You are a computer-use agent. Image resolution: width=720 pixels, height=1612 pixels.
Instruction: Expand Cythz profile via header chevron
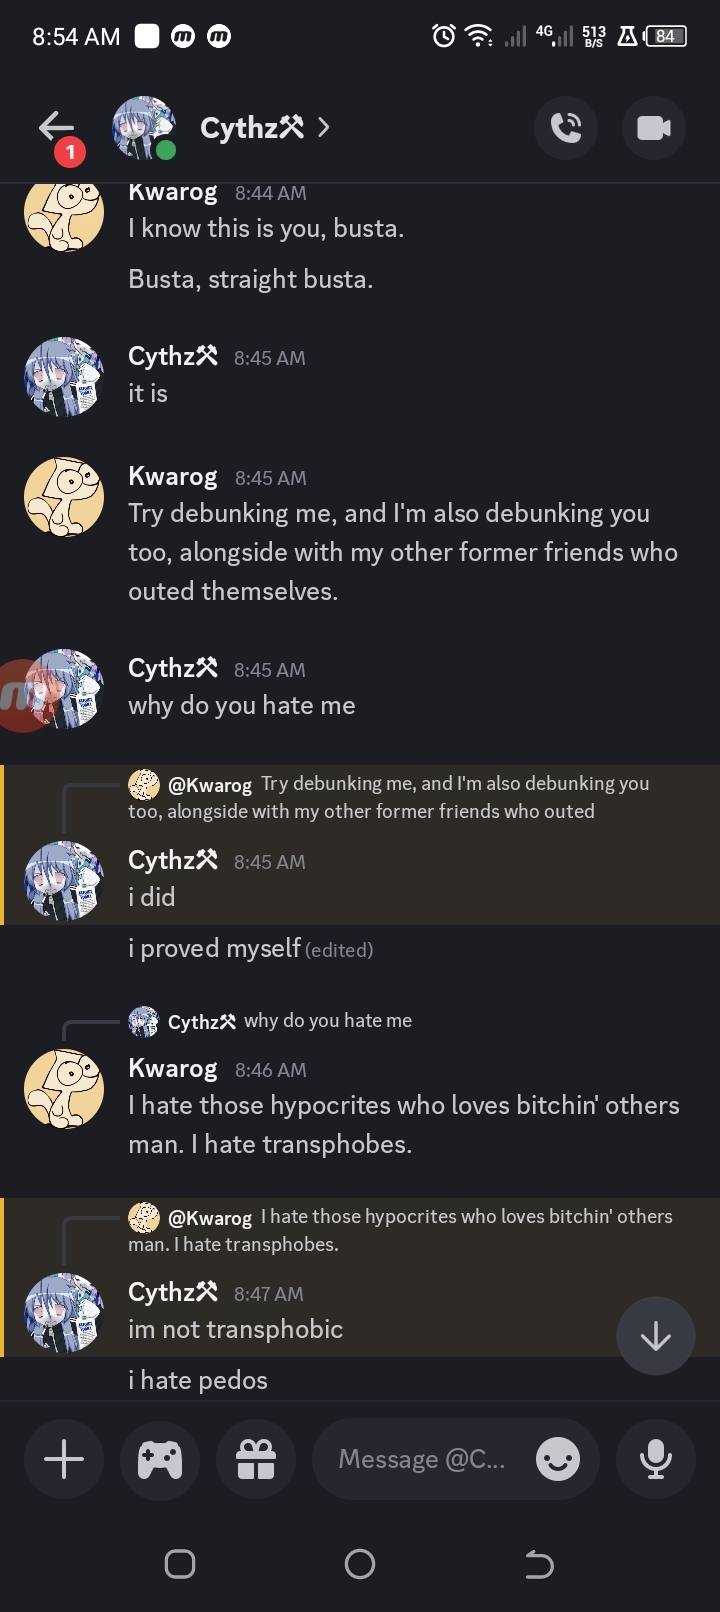324,128
